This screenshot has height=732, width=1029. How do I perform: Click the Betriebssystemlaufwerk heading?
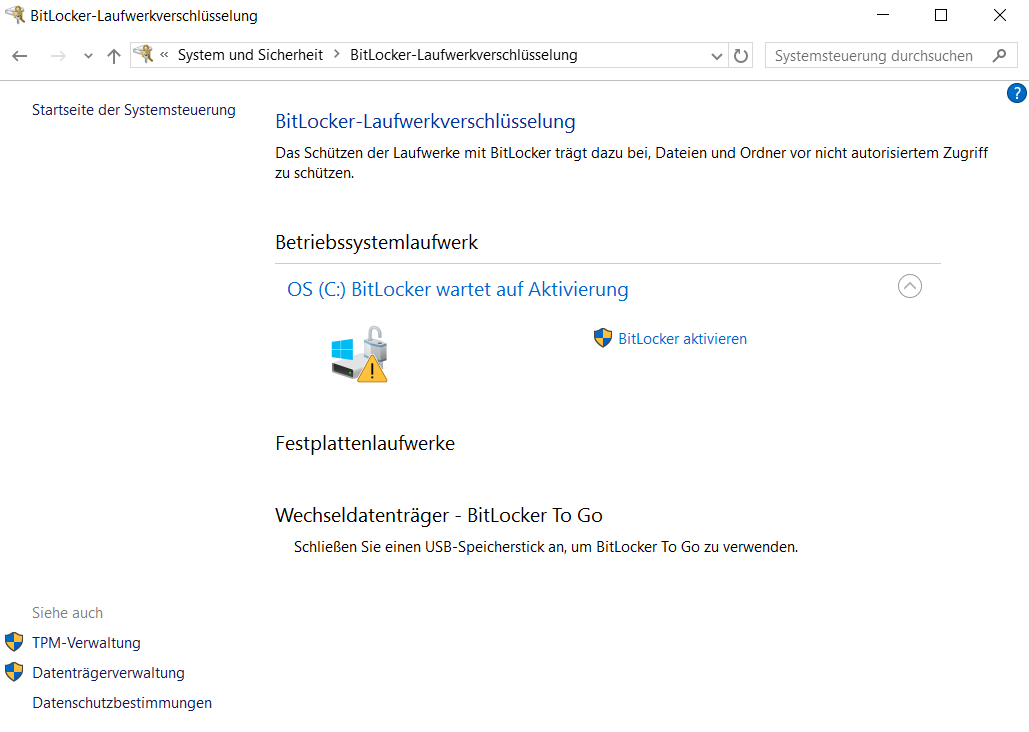[376, 242]
